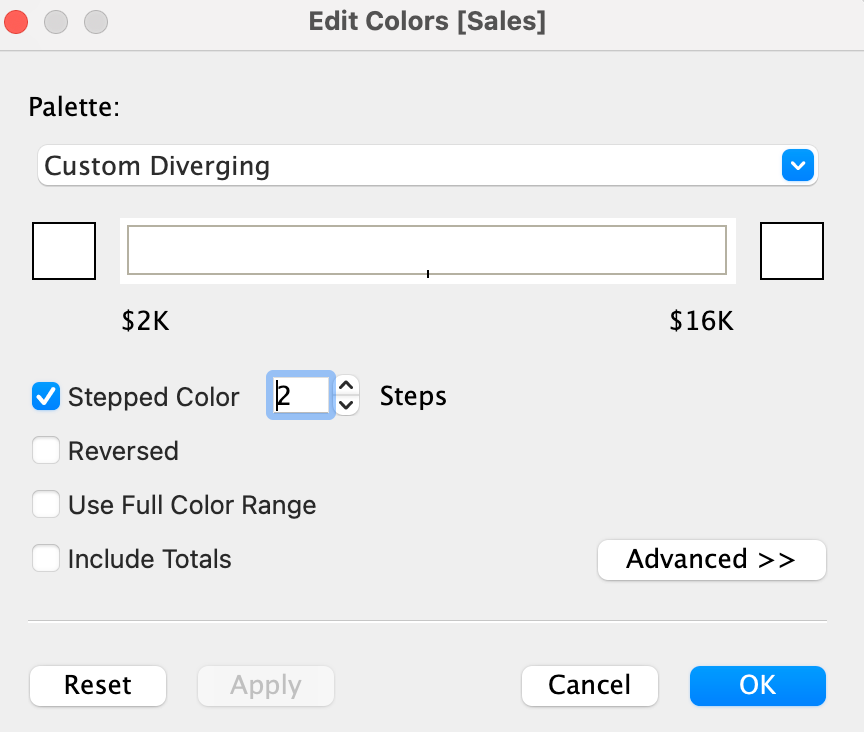Click the right end color swatch
Screen dimensions: 864x732
pyautogui.click(x=792, y=251)
